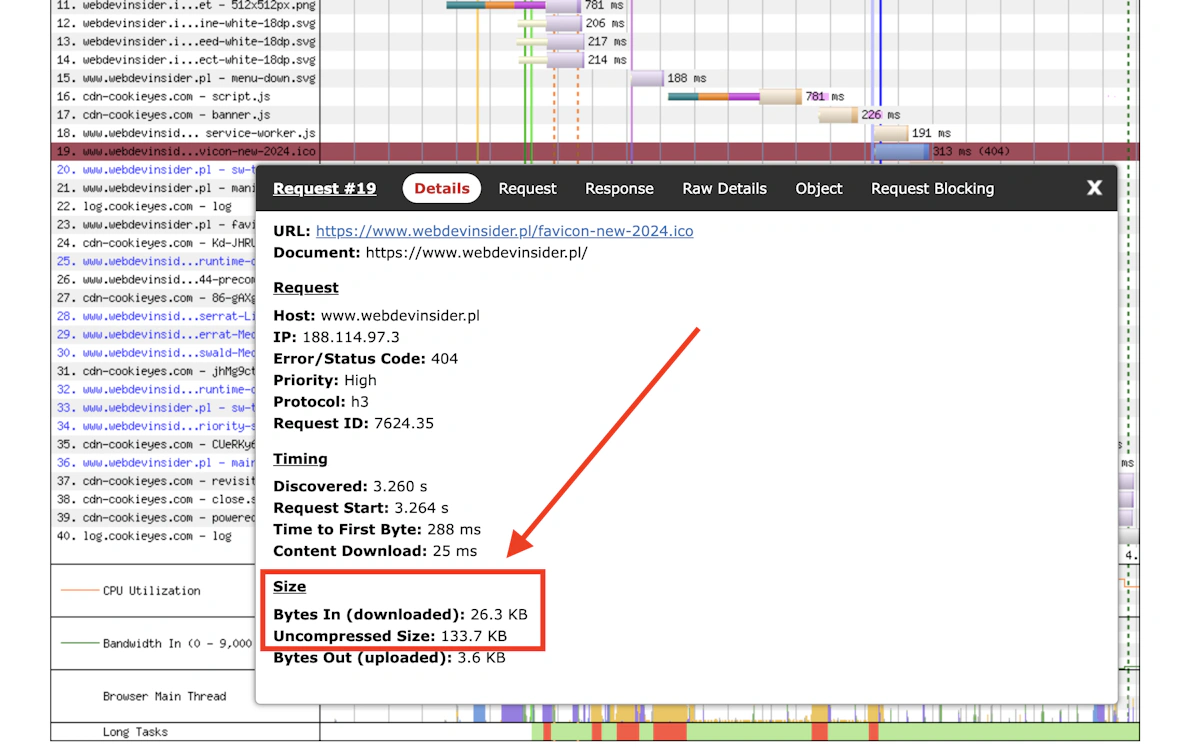Select the Details tab

(x=442, y=188)
